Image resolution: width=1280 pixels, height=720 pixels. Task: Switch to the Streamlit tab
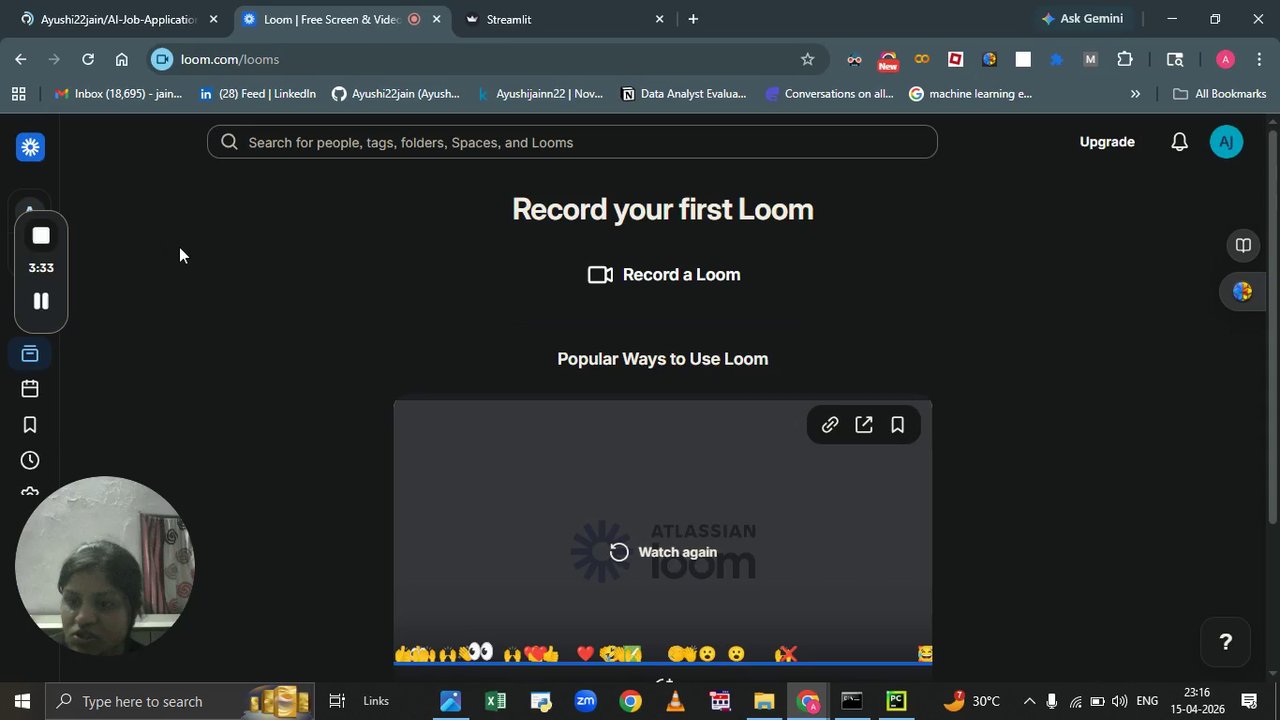click(565, 19)
